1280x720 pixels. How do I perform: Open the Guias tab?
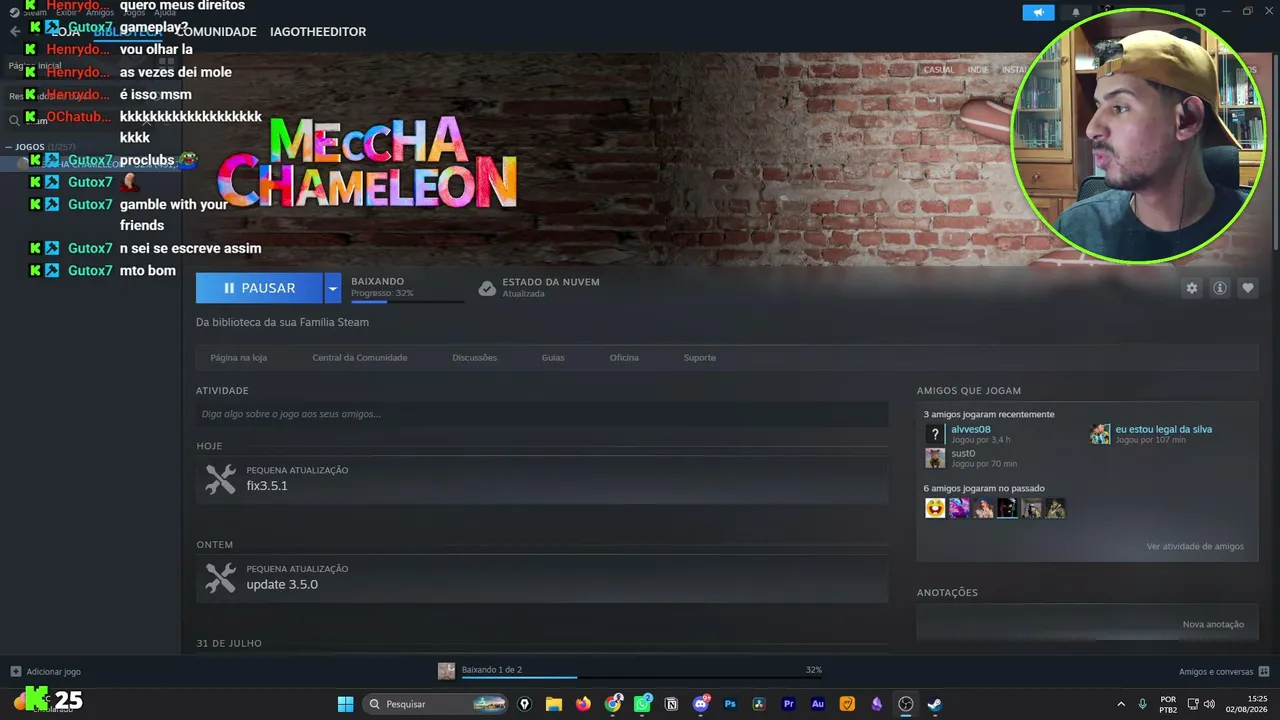point(553,357)
